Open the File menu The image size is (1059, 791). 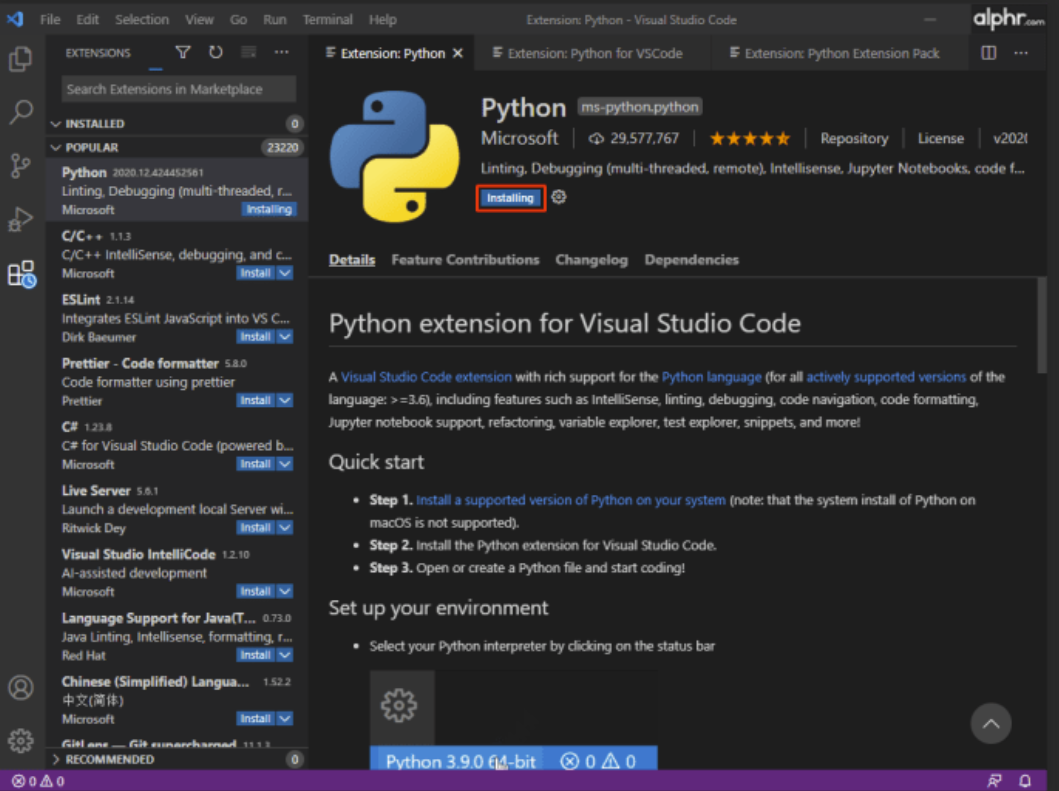50,20
